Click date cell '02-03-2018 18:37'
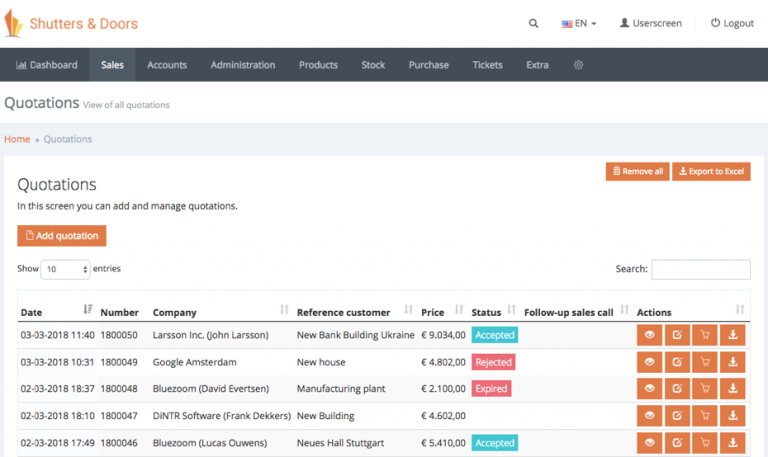This screenshot has width=768, height=457. pos(57,388)
